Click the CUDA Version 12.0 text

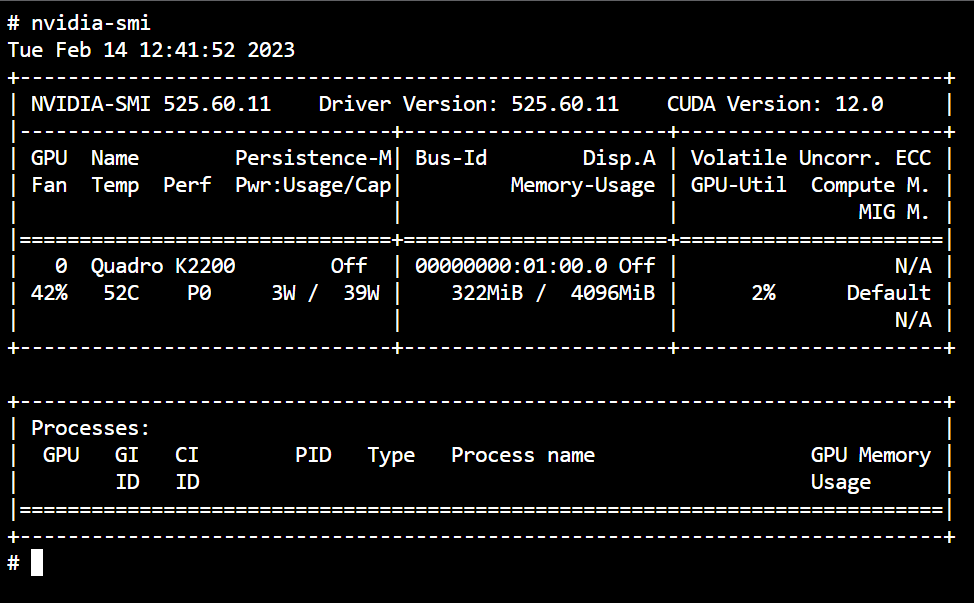[x=775, y=104]
